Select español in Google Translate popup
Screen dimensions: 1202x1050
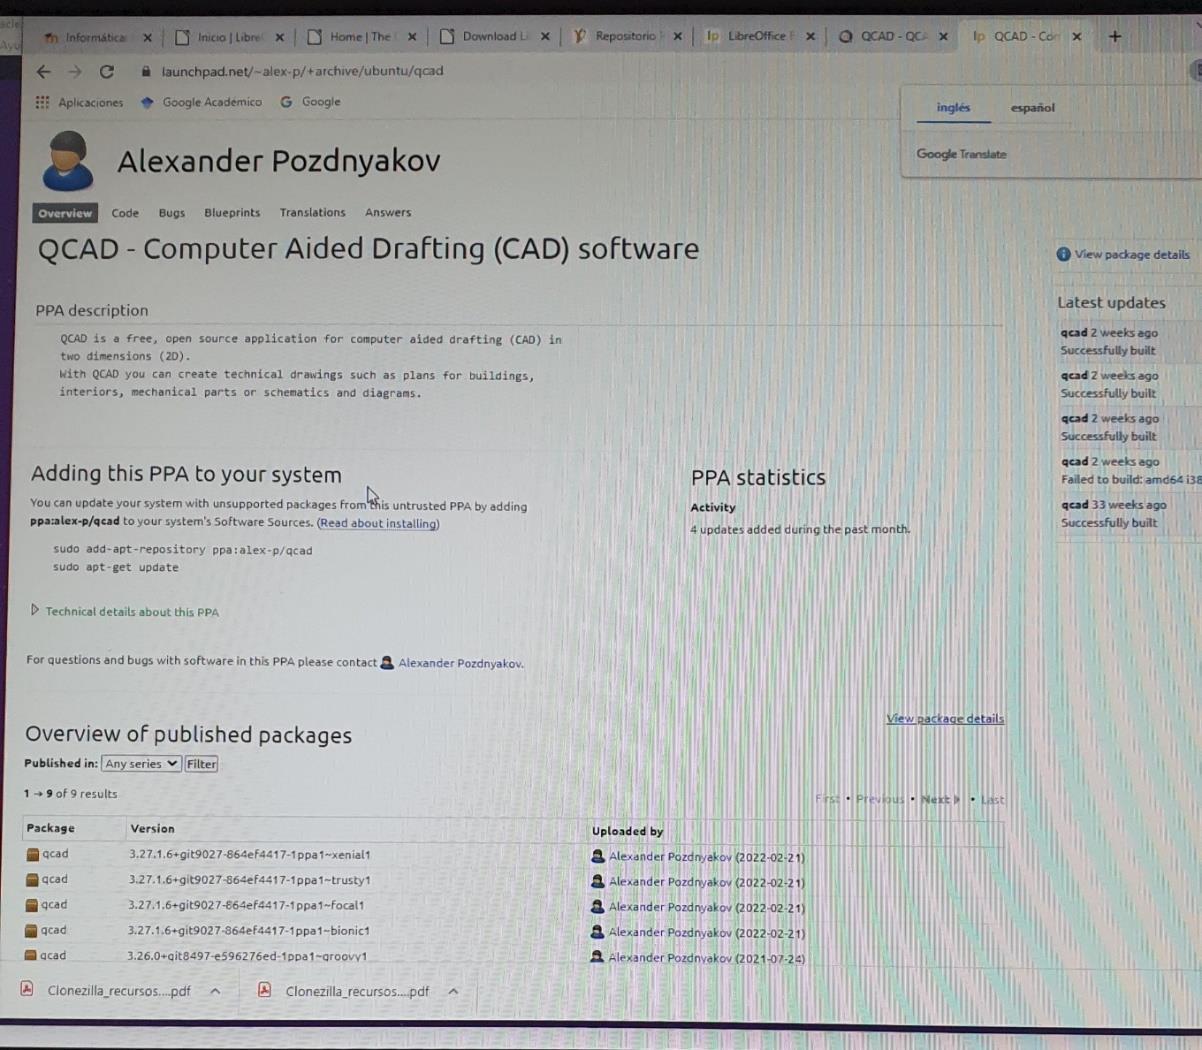click(1032, 108)
